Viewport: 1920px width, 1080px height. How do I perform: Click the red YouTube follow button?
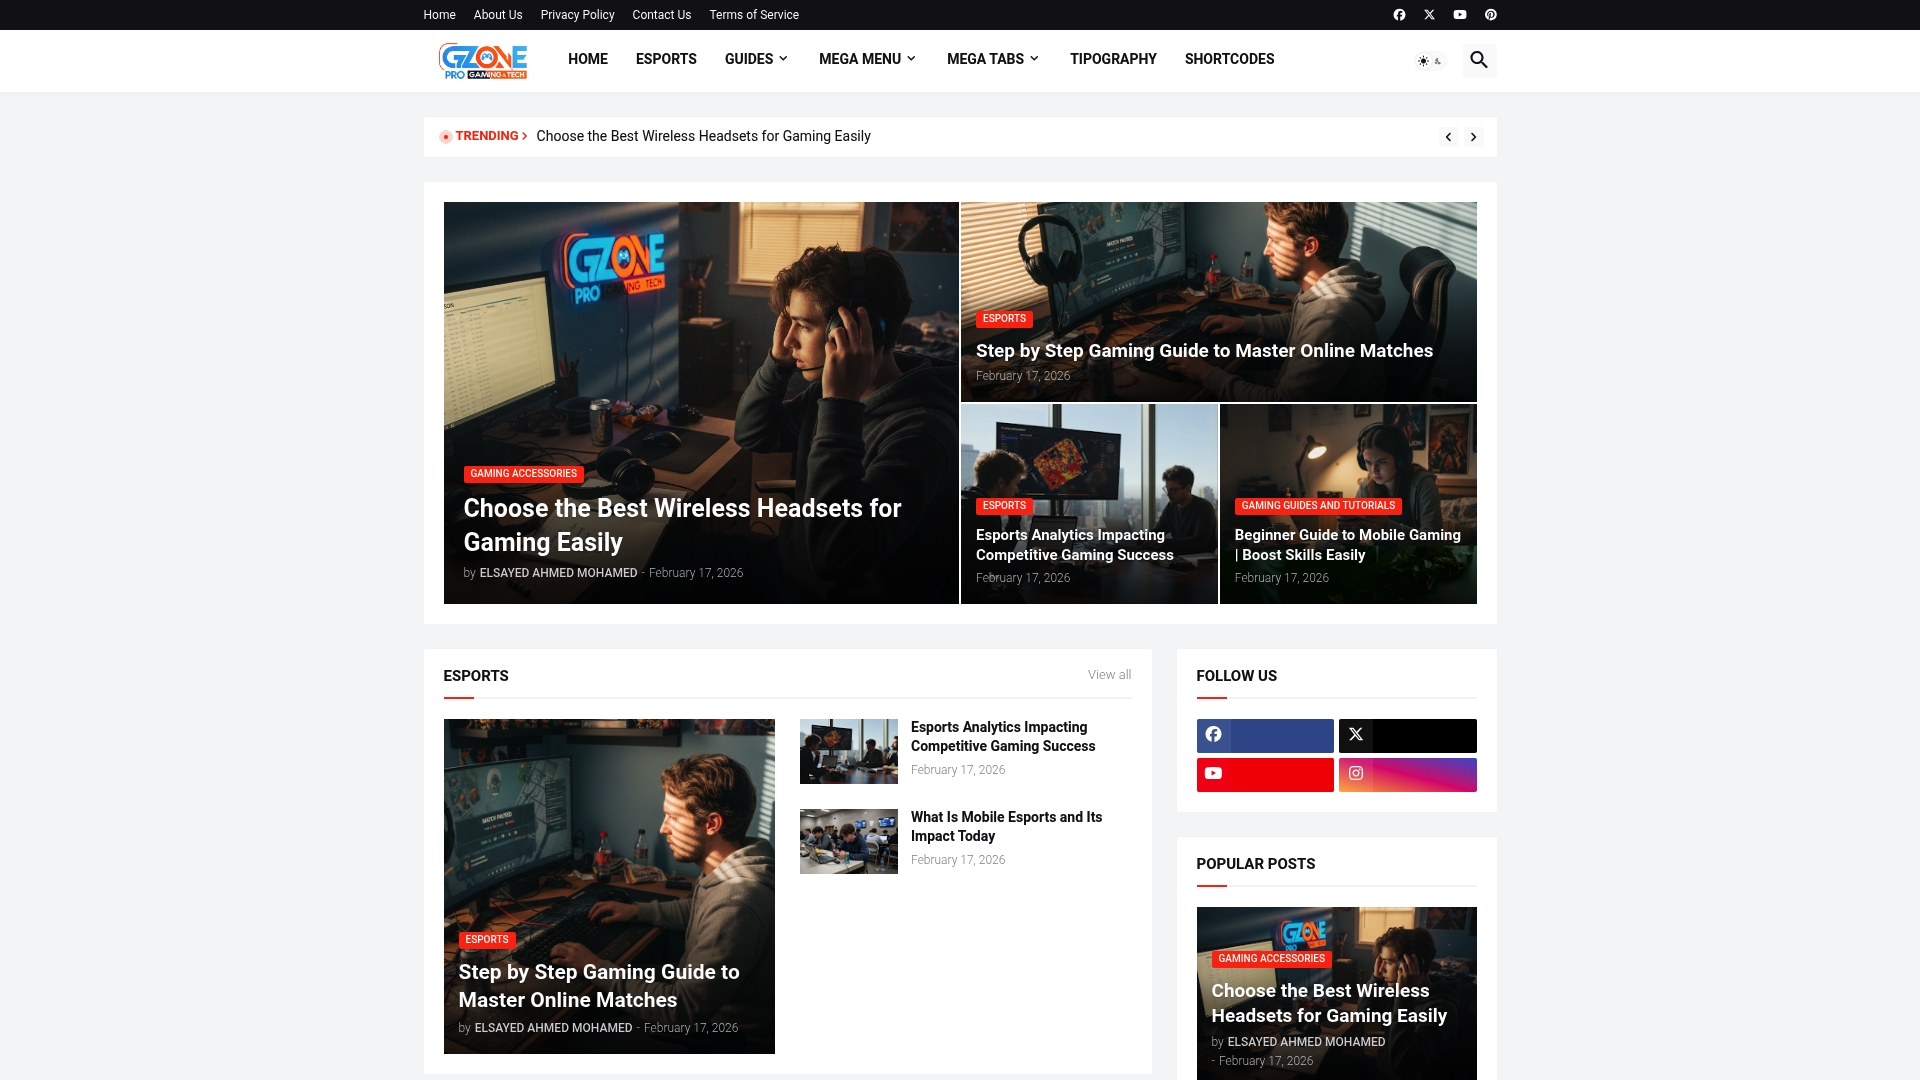(1264, 774)
